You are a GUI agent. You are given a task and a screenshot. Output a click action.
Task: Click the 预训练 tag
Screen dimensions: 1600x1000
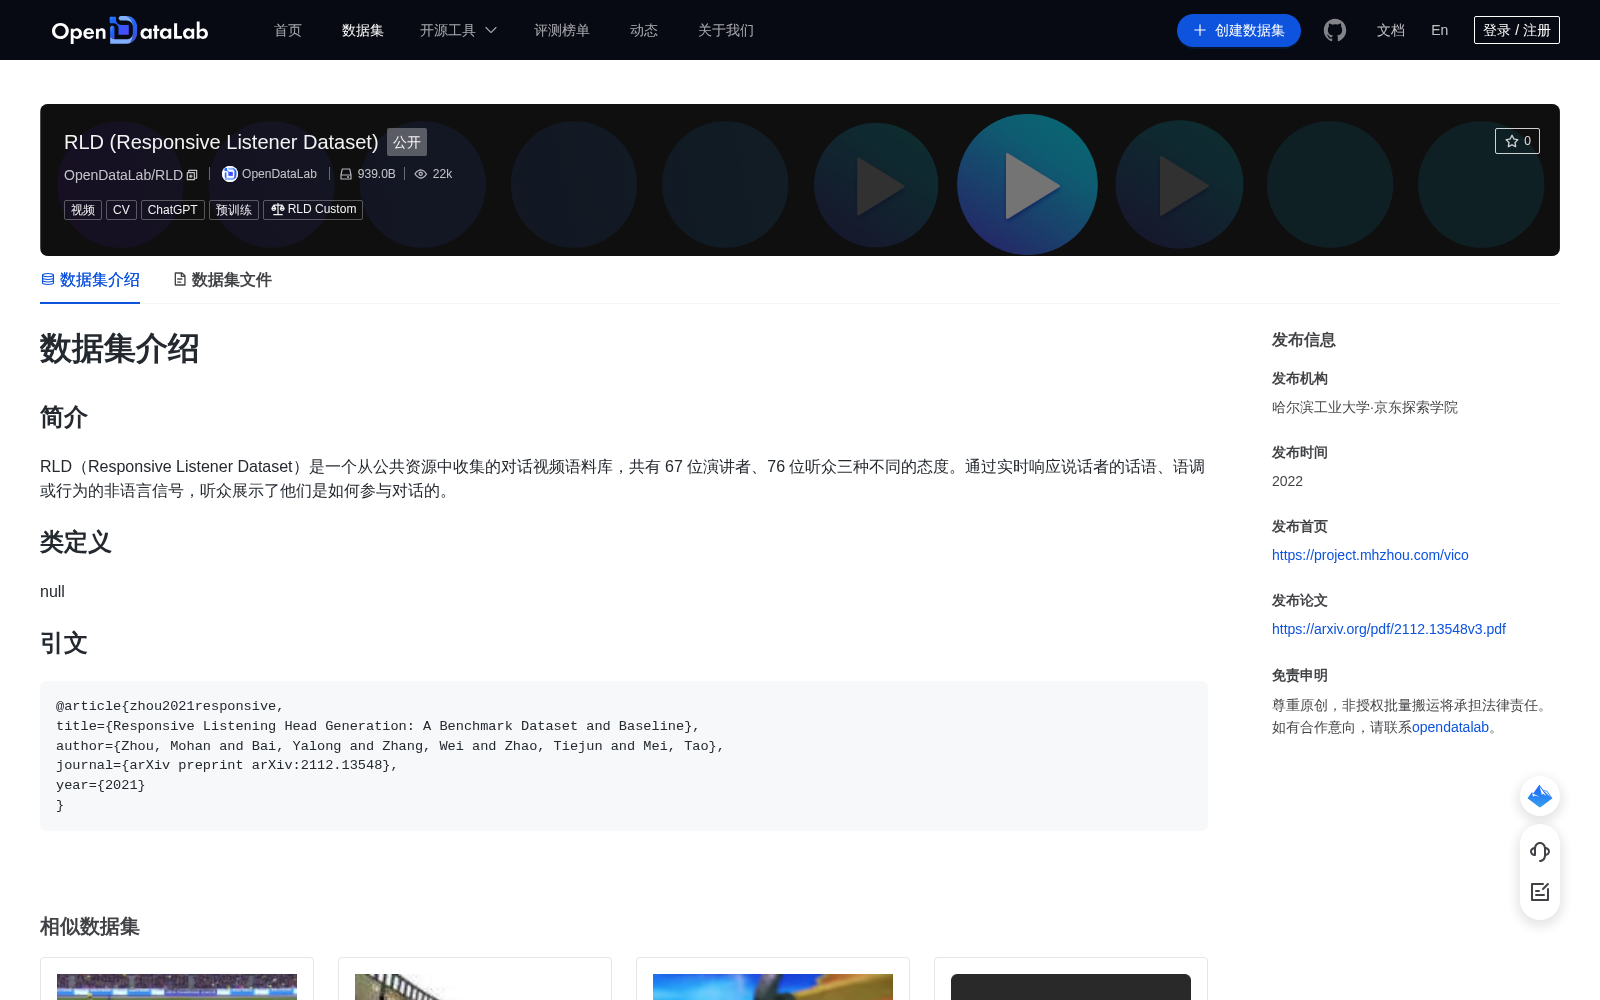(x=234, y=210)
